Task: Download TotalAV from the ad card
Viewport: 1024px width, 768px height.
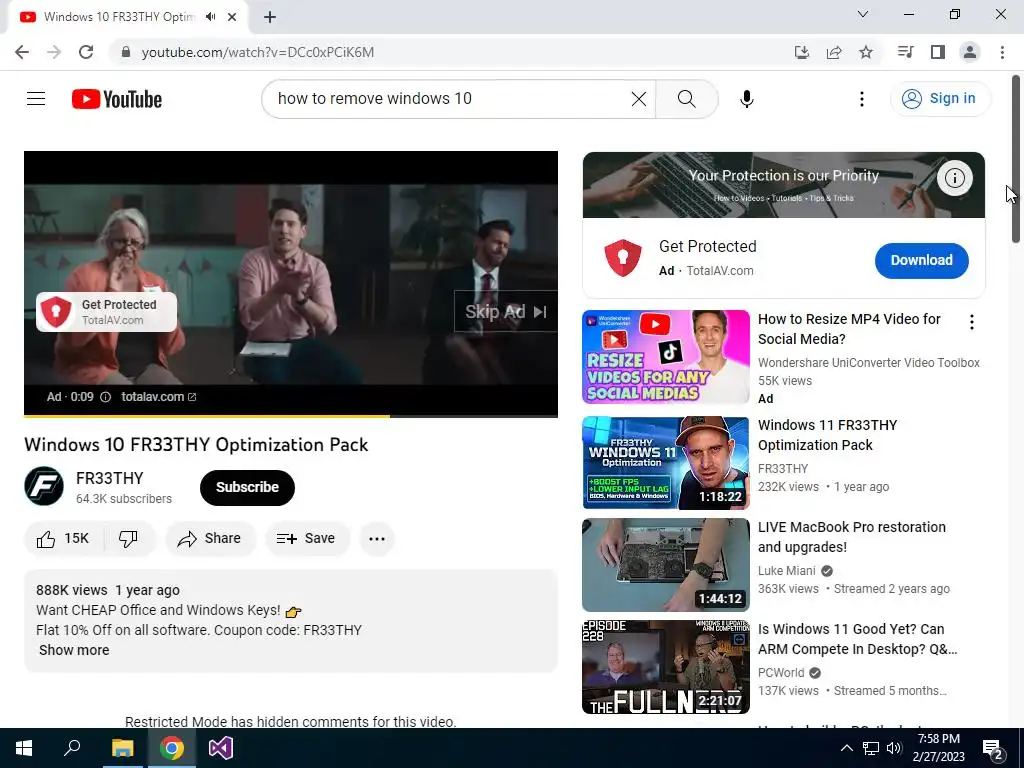Action: 921,260
